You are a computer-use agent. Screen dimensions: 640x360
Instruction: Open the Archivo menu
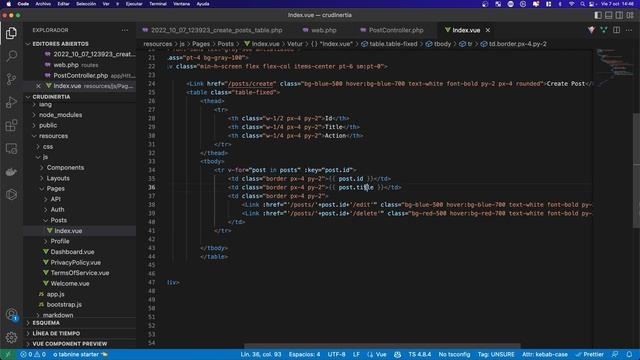43,4
